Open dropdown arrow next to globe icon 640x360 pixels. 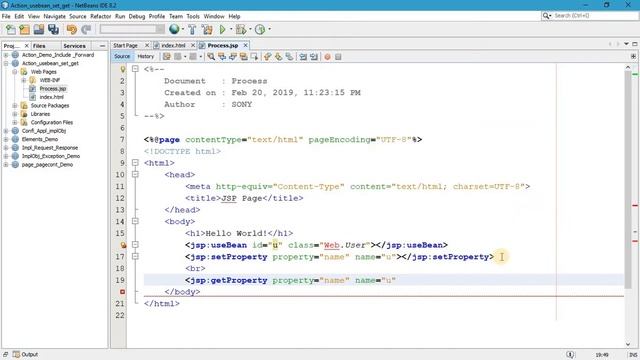[183, 29]
